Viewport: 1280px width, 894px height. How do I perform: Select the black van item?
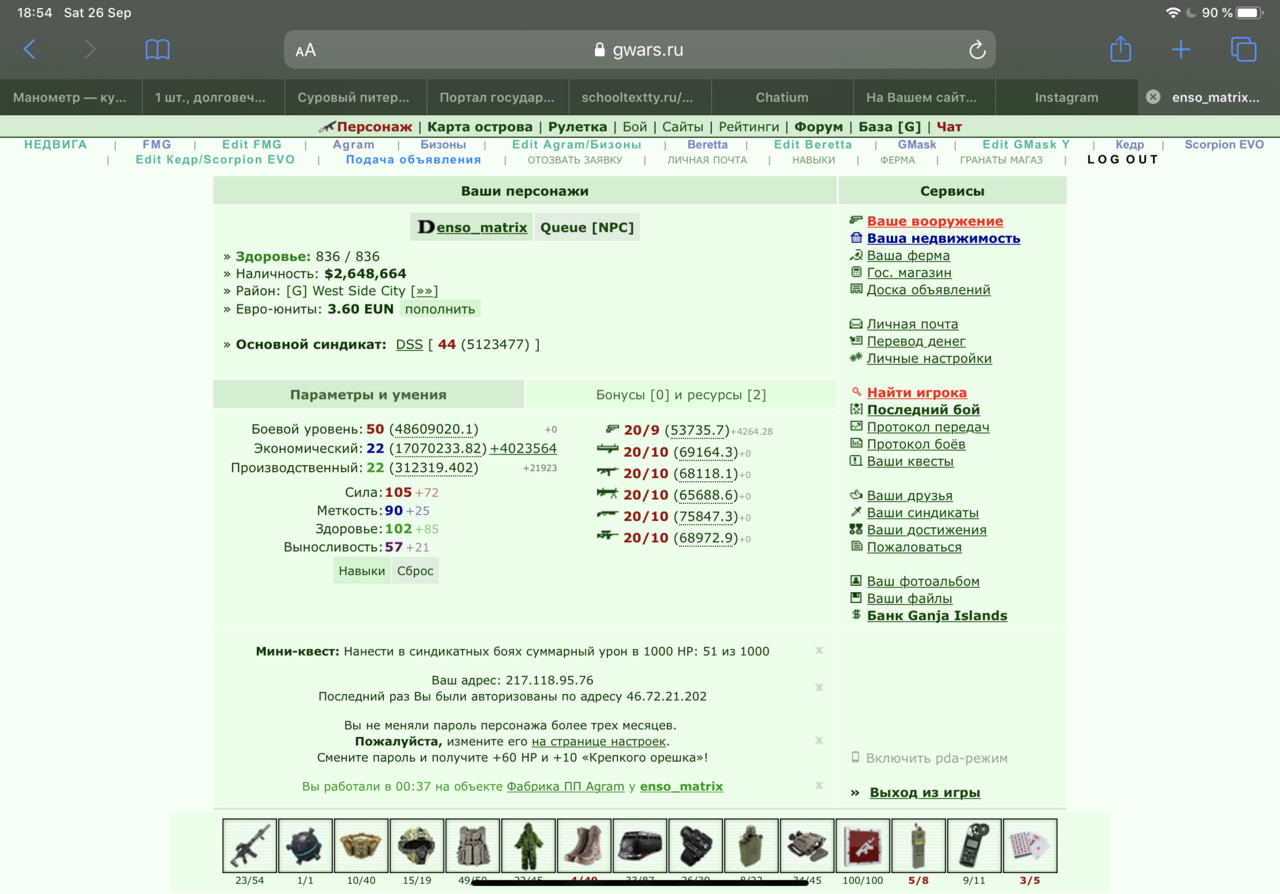pyautogui.click(x=640, y=846)
